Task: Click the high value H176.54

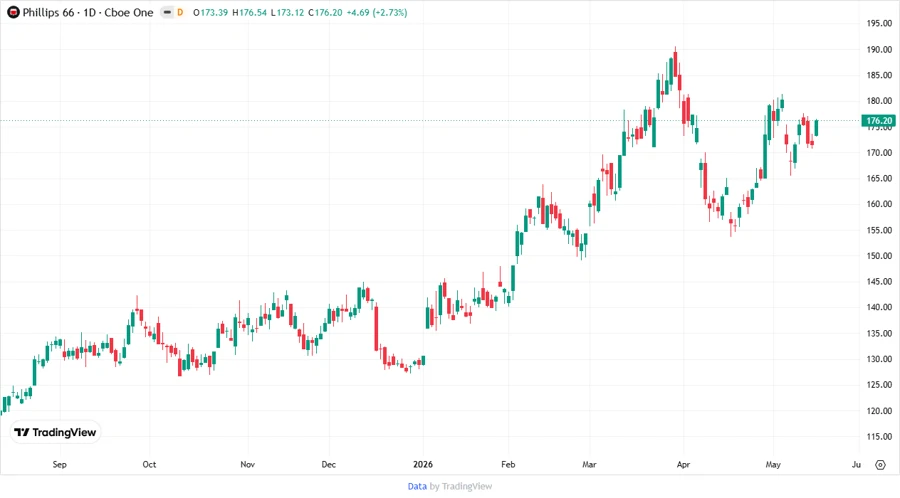Action: coord(250,12)
